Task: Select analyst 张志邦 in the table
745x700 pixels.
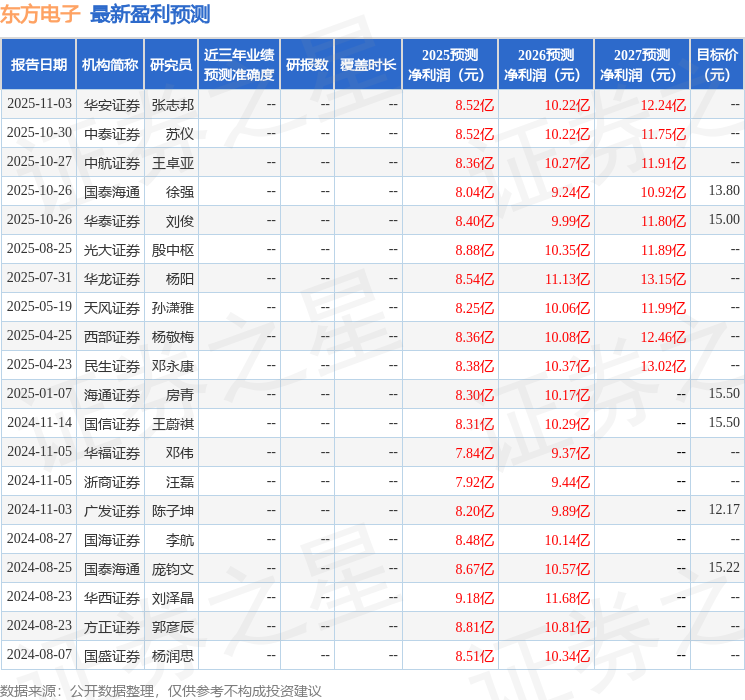Action: coord(172,104)
